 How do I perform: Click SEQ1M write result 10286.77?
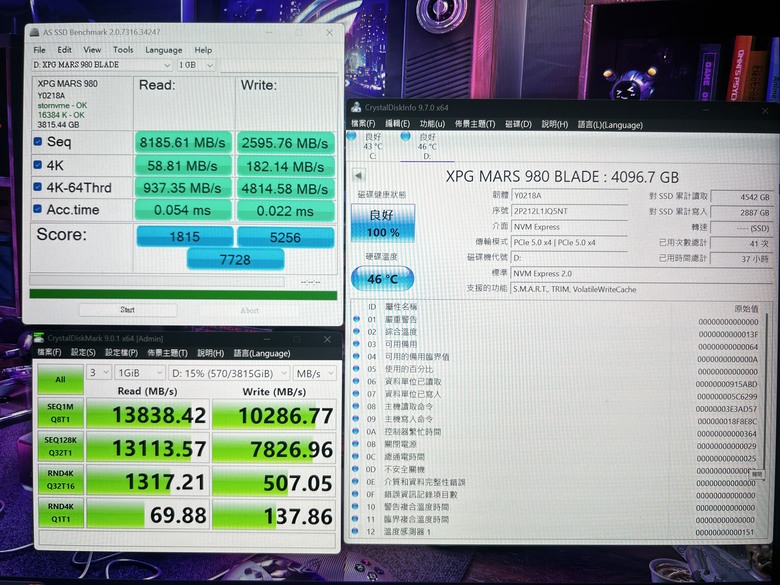point(274,415)
